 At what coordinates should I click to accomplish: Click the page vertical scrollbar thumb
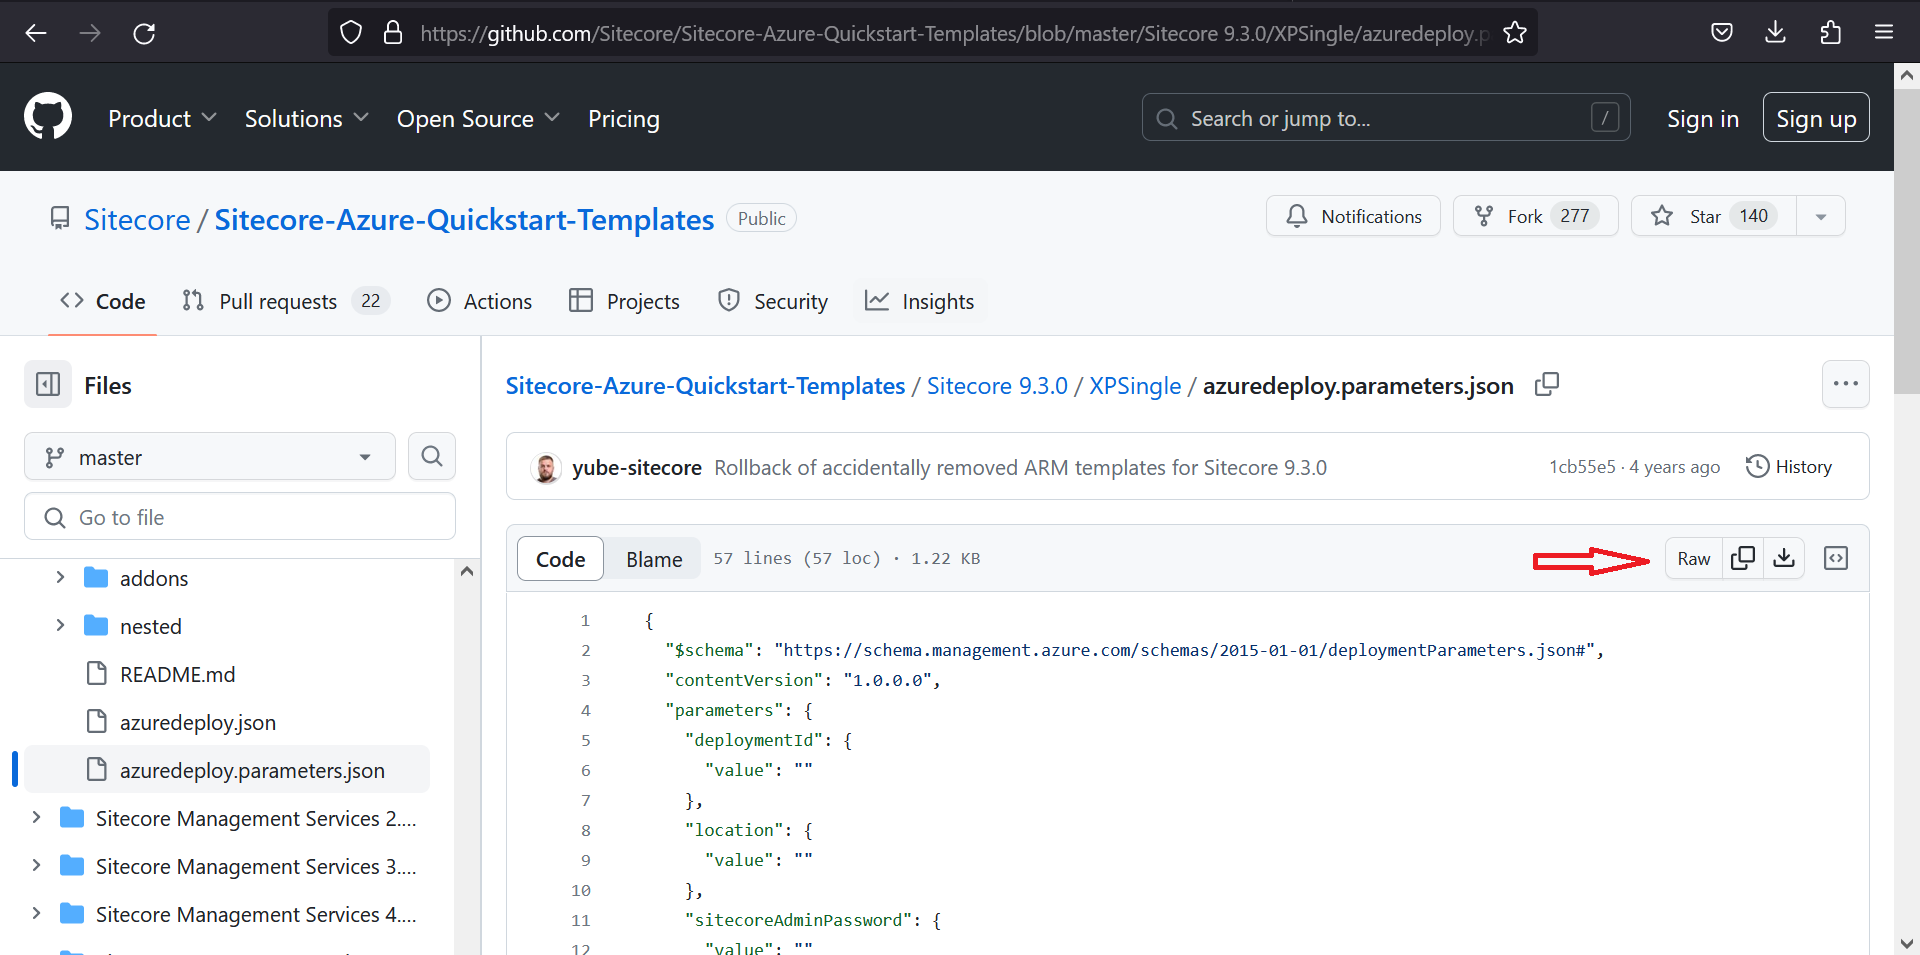[x=1907, y=240]
